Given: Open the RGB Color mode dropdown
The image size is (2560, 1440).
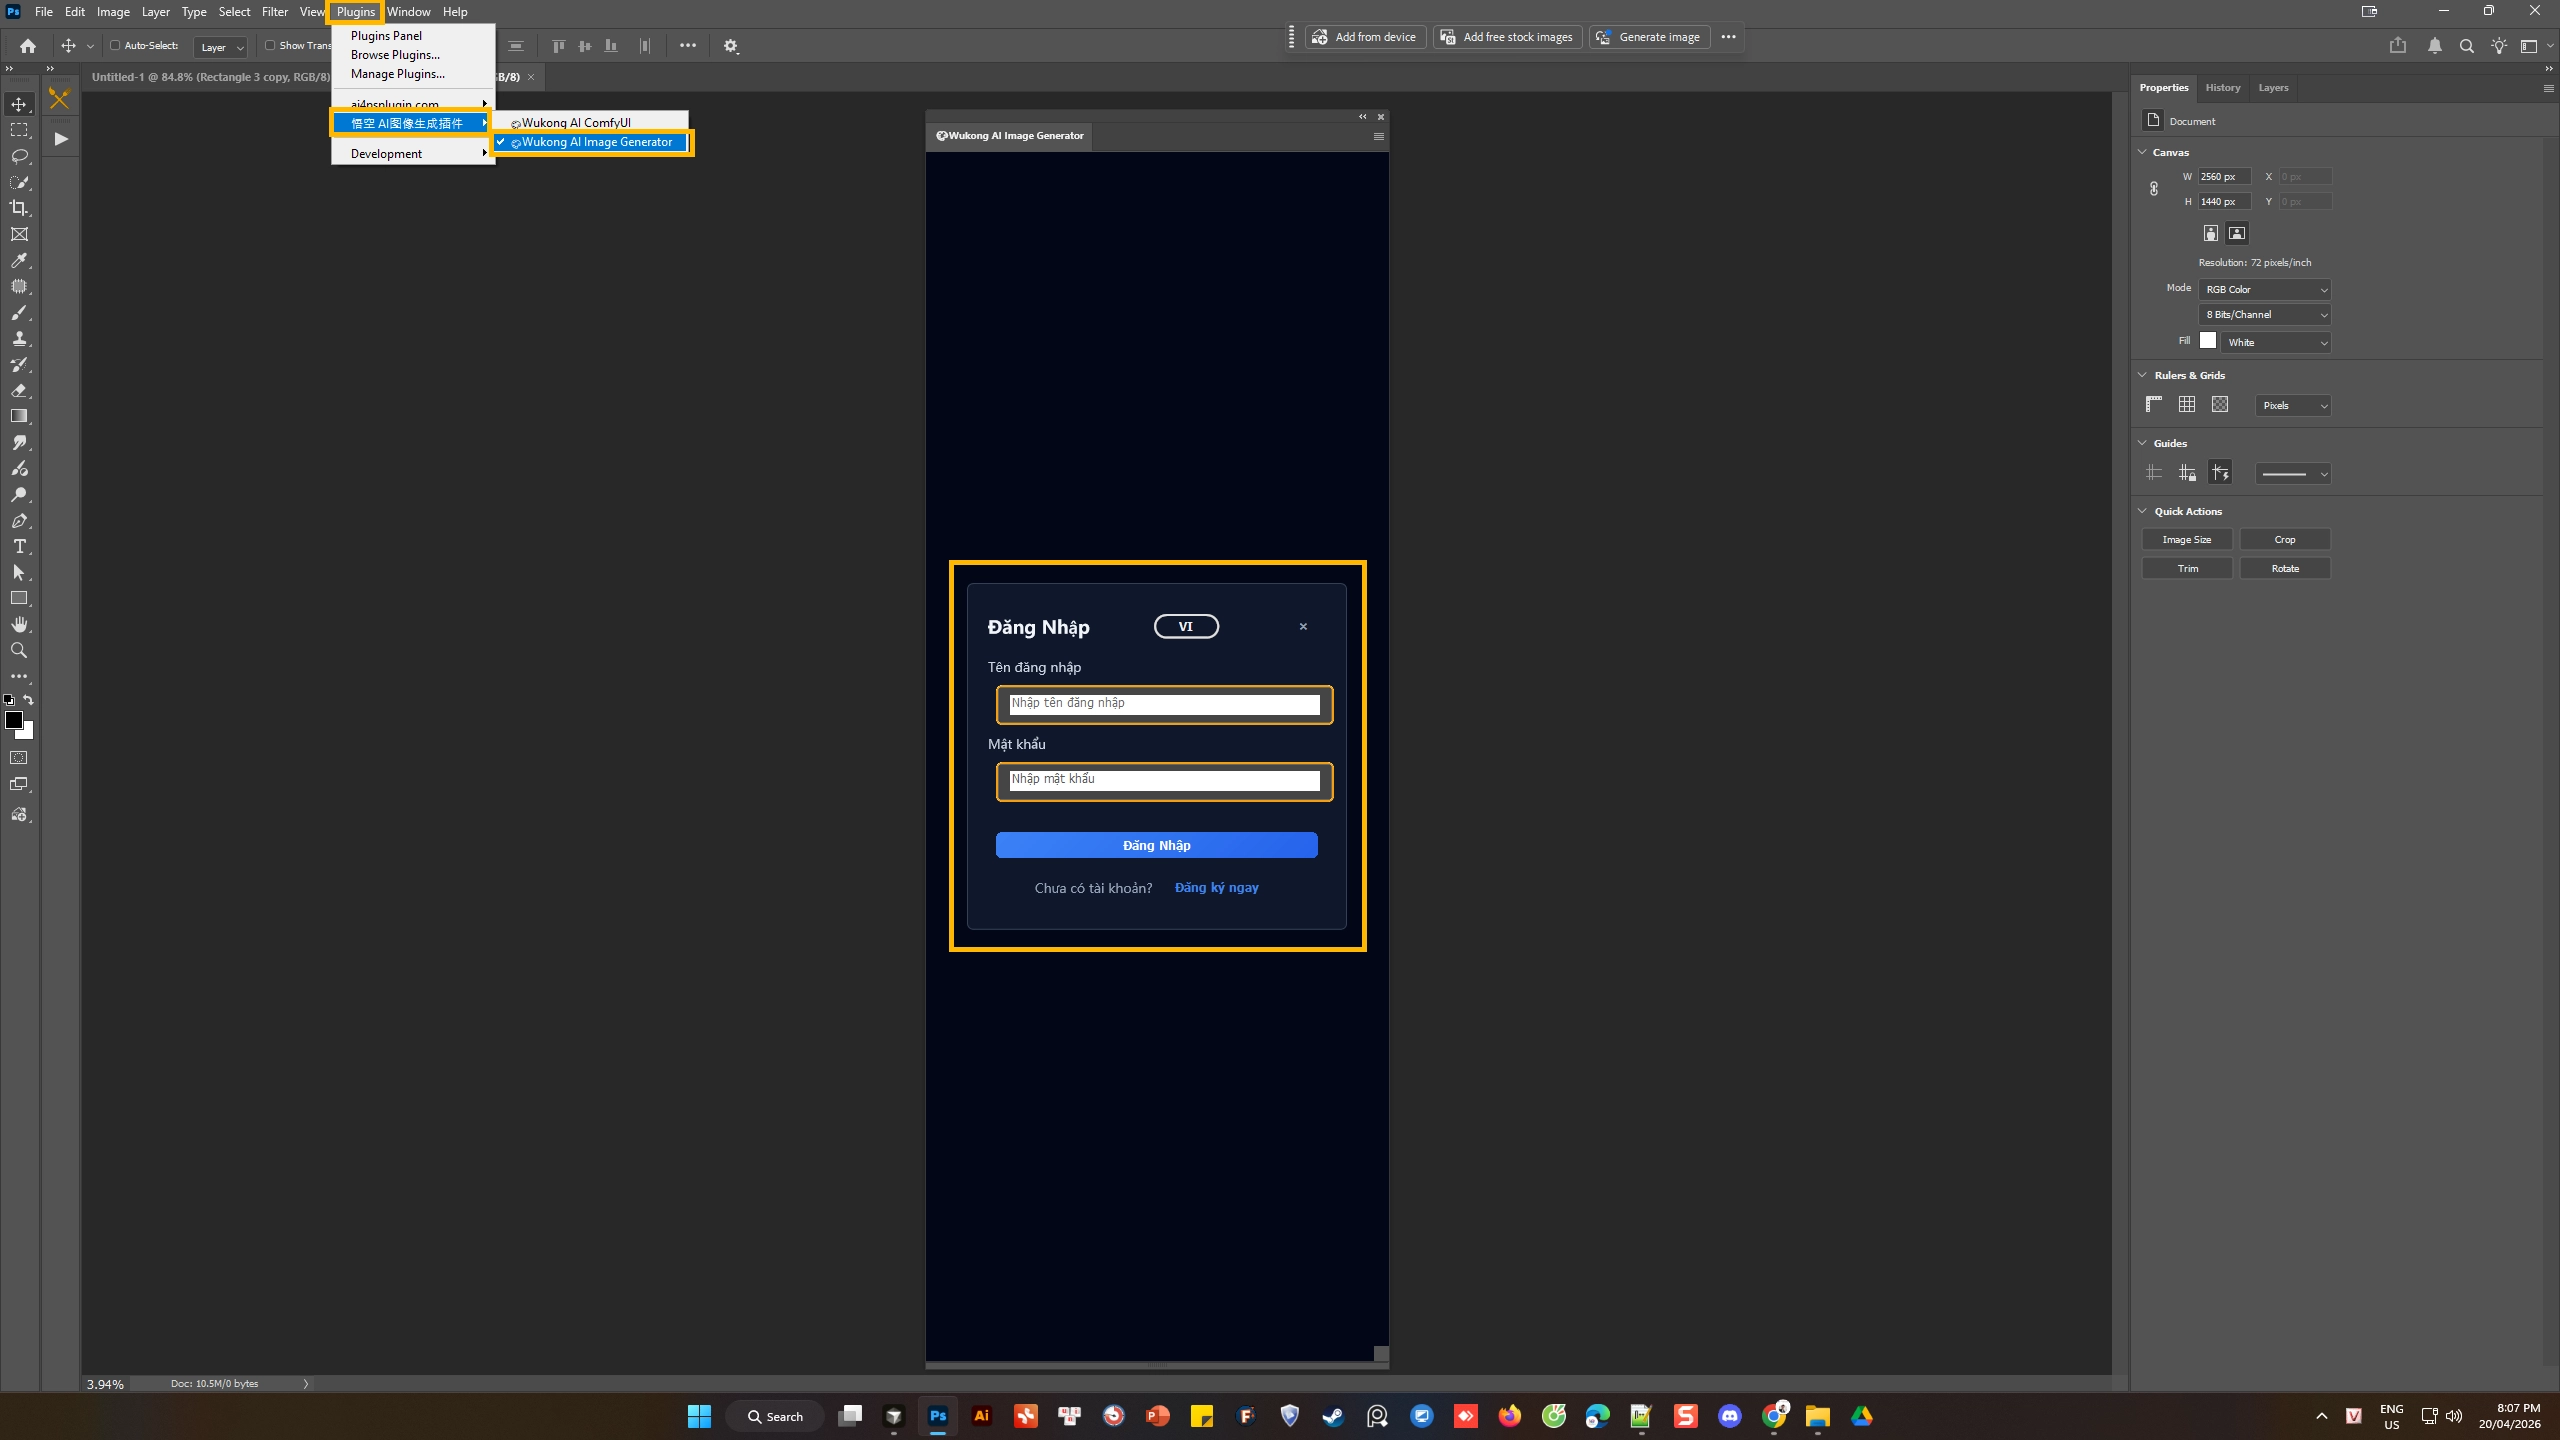Looking at the screenshot, I should click(x=2265, y=289).
